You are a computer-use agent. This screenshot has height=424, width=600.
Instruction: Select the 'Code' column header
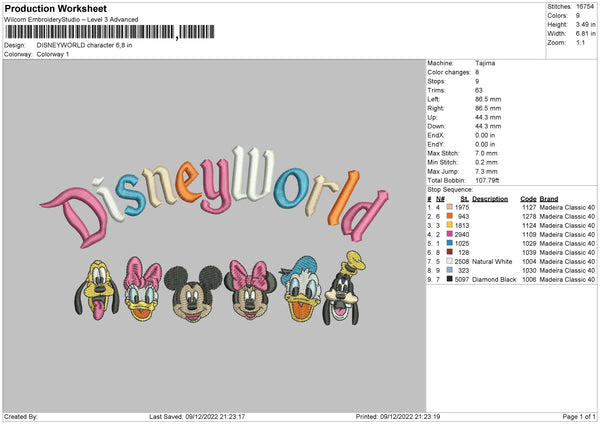(x=528, y=199)
